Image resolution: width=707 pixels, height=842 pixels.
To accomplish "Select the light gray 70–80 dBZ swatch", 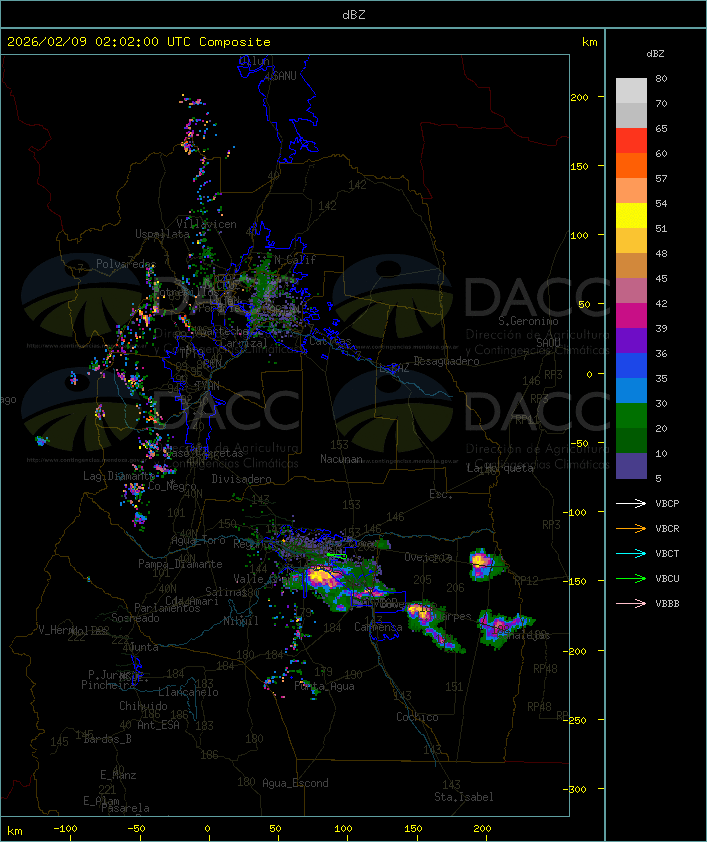I will [631, 91].
